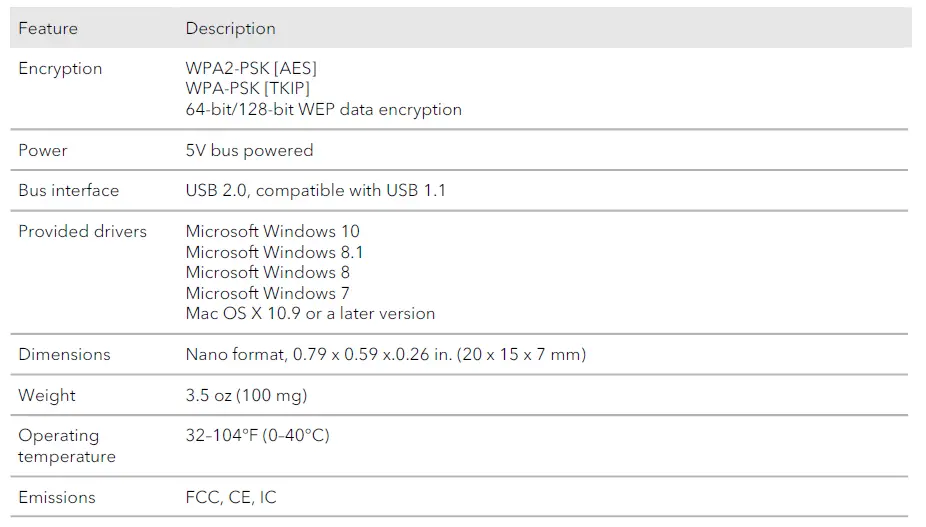The height and width of the screenshot is (527, 926).
Task: Select the USB 2.0 compatibility description
Action: point(315,190)
